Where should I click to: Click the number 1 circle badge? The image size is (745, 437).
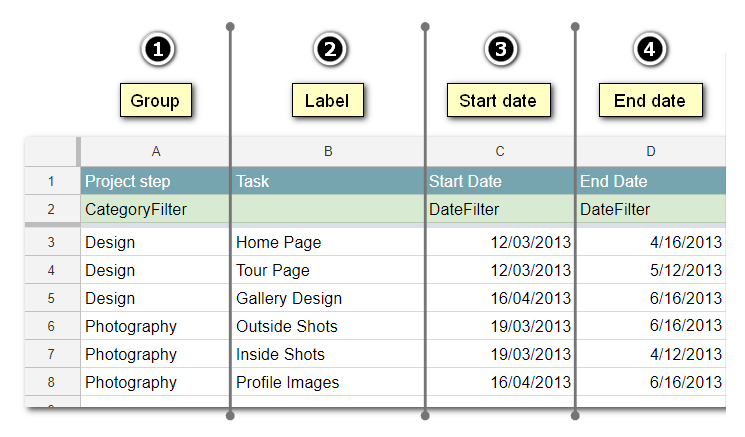pos(155,49)
